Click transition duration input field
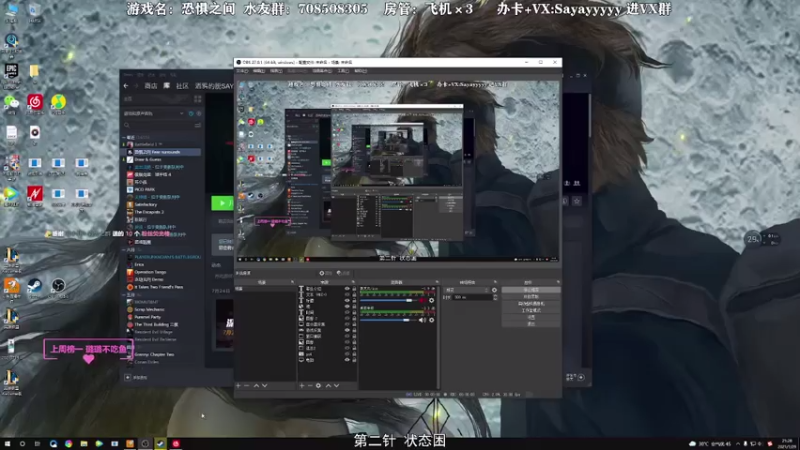This screenshot has height=450, width=800. (x=472, y=297)
